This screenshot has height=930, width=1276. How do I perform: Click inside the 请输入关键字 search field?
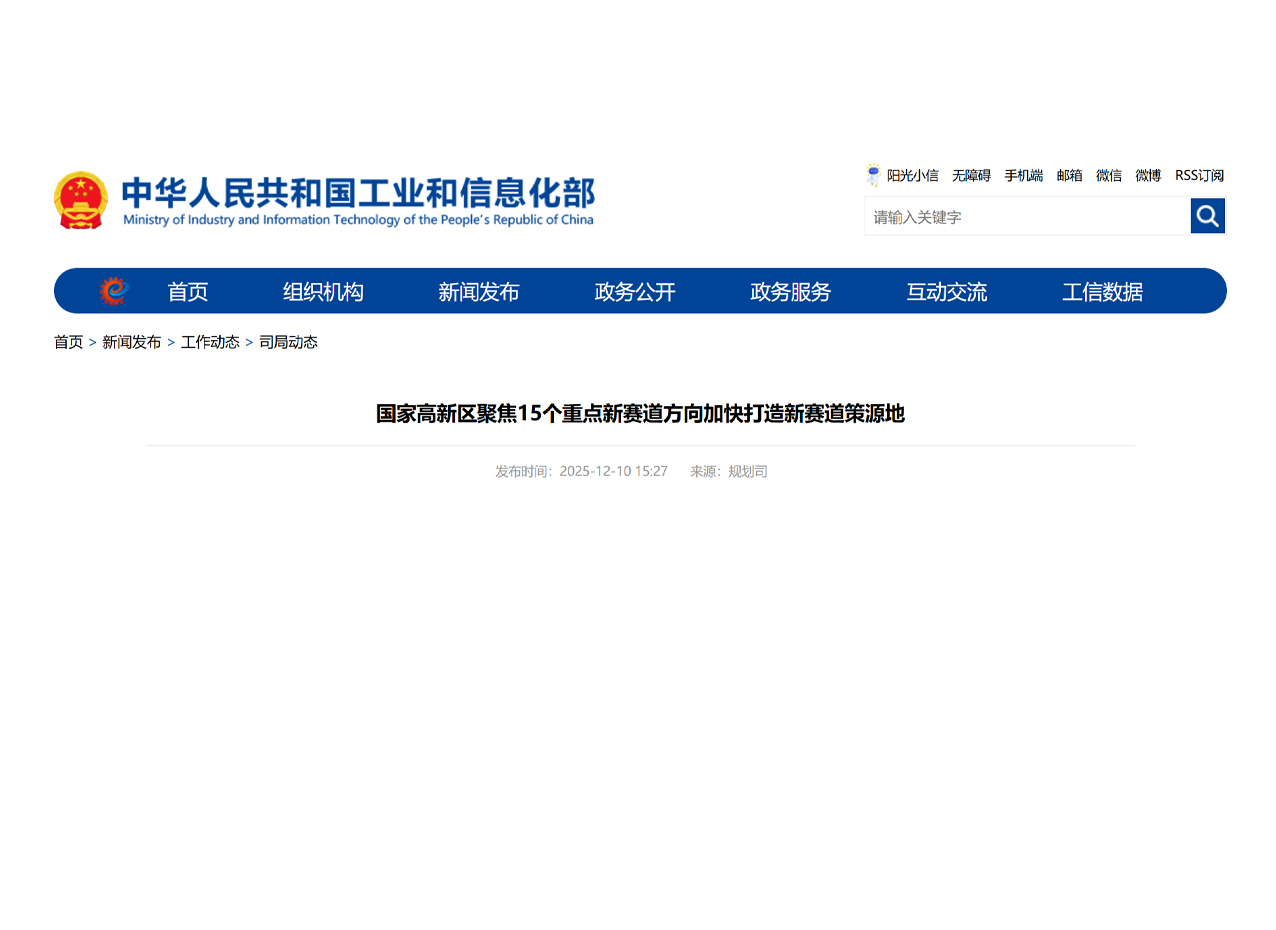coord(1026,217)
